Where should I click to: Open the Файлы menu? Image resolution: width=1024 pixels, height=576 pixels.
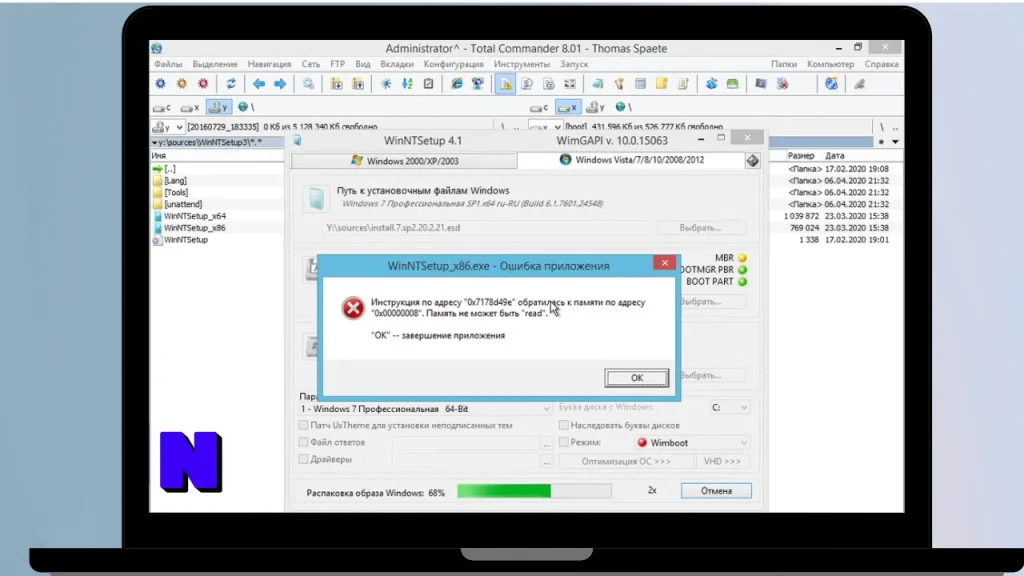click(x=168, y=64)
